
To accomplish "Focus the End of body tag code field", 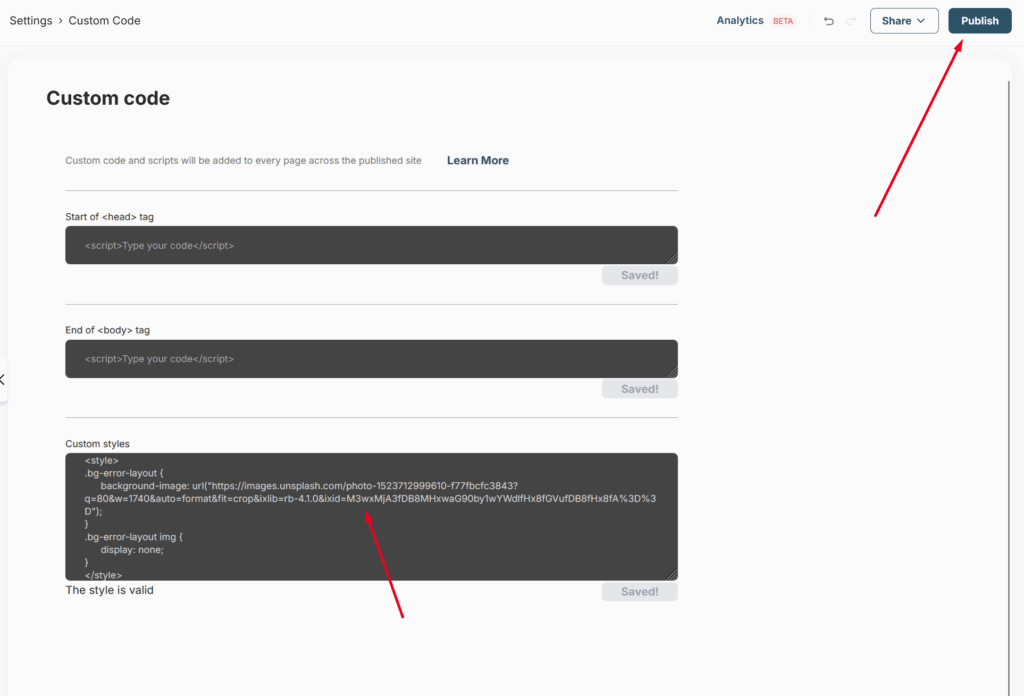I will (x=370, y=359).
